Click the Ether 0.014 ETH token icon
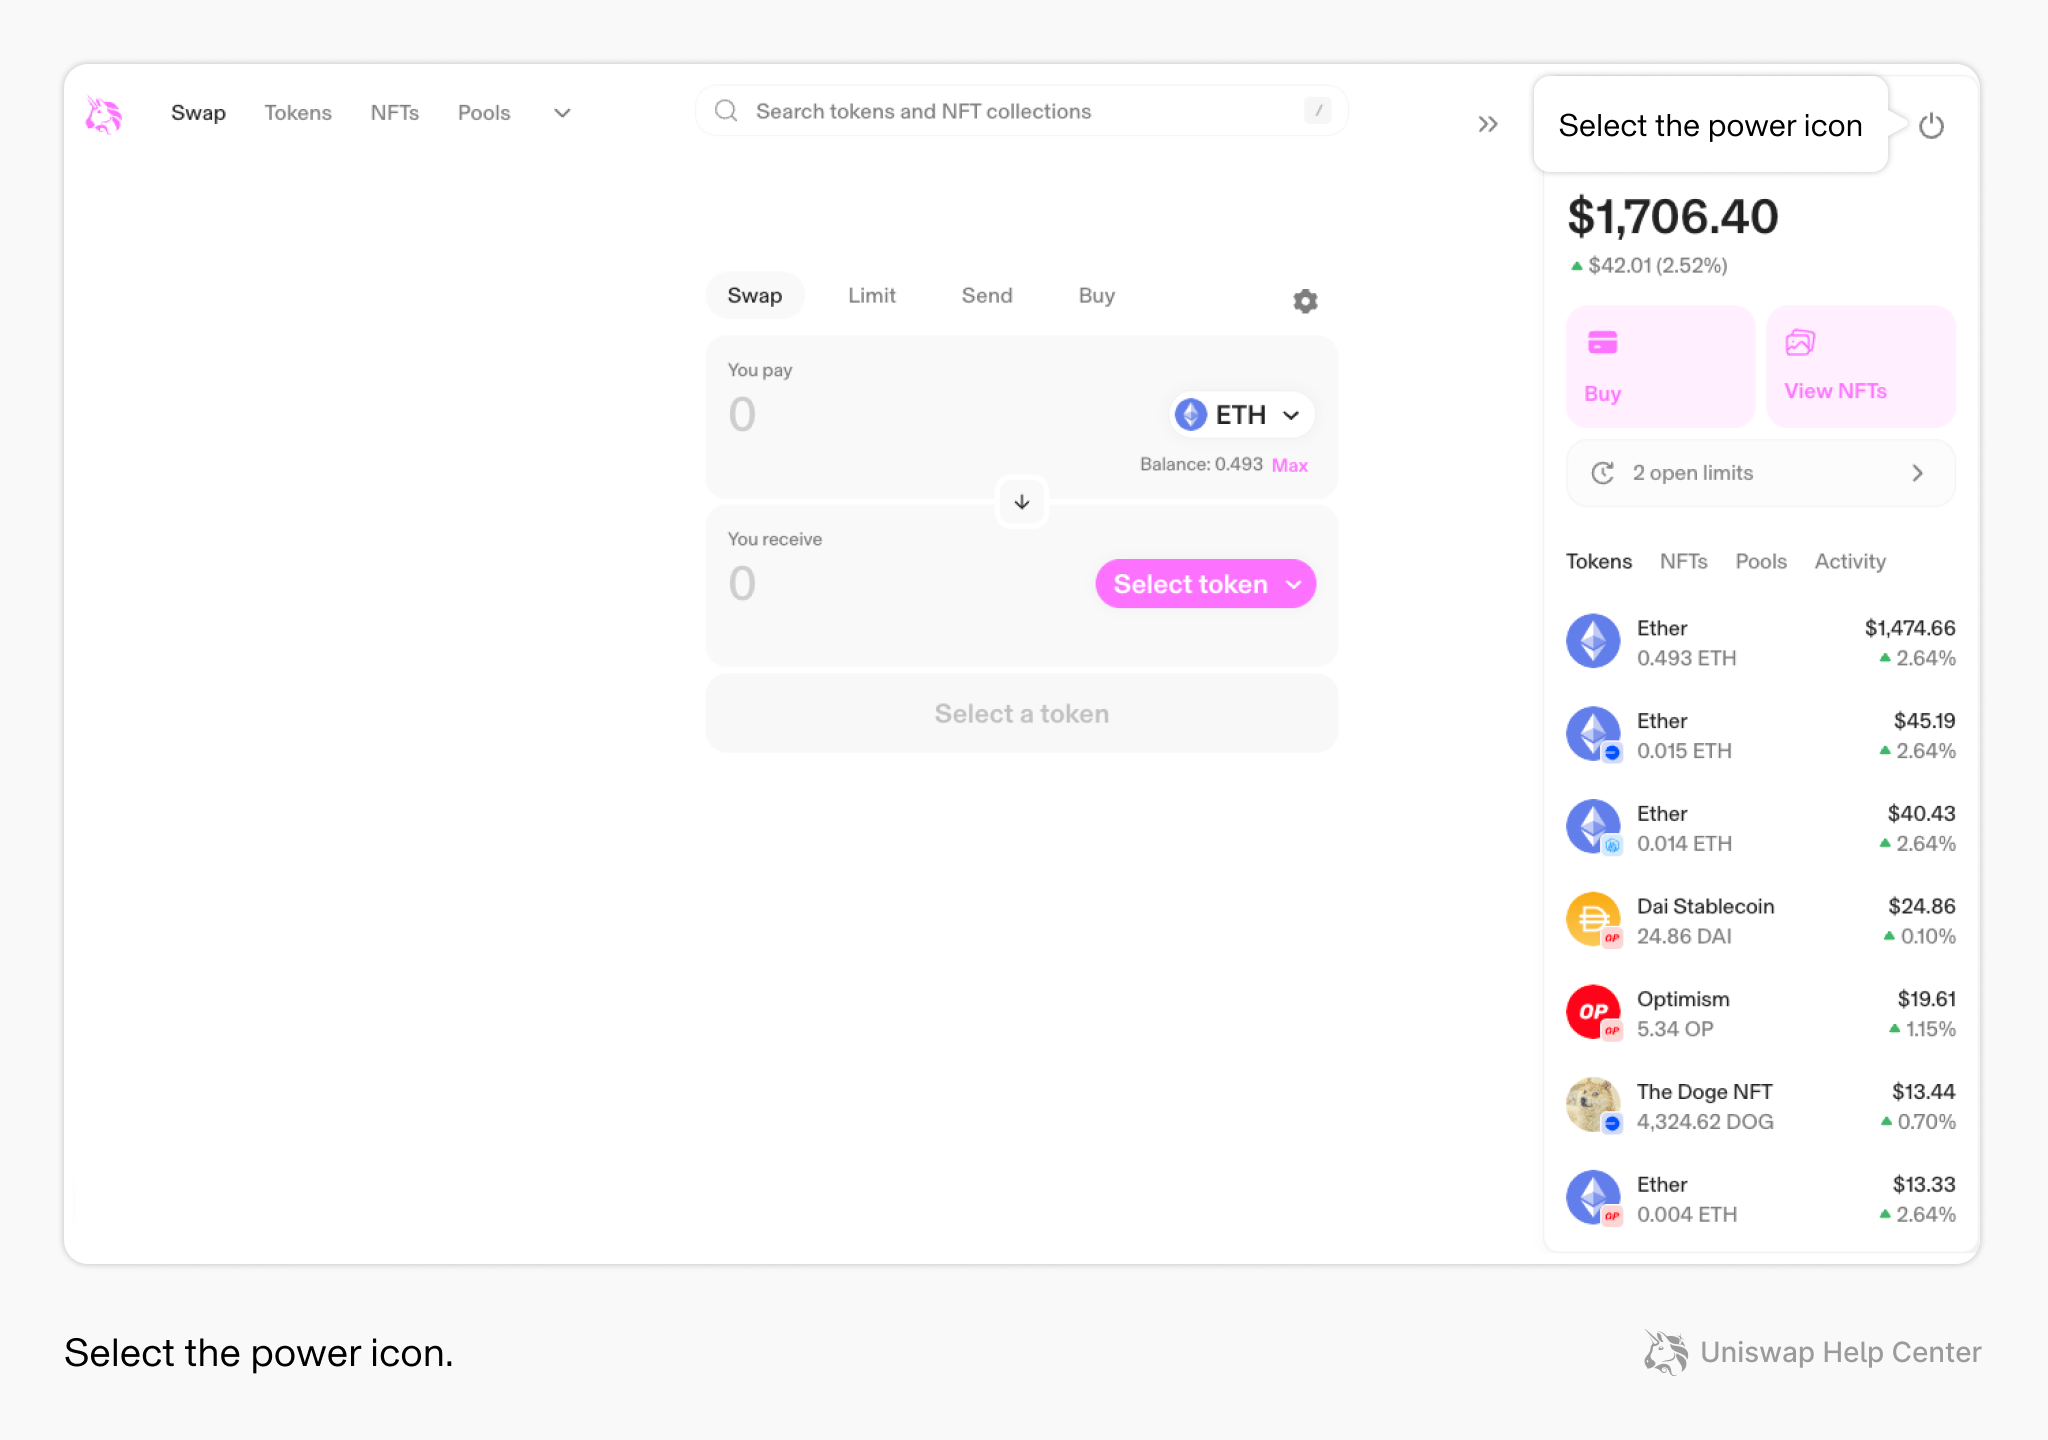 pos(1593,827)
